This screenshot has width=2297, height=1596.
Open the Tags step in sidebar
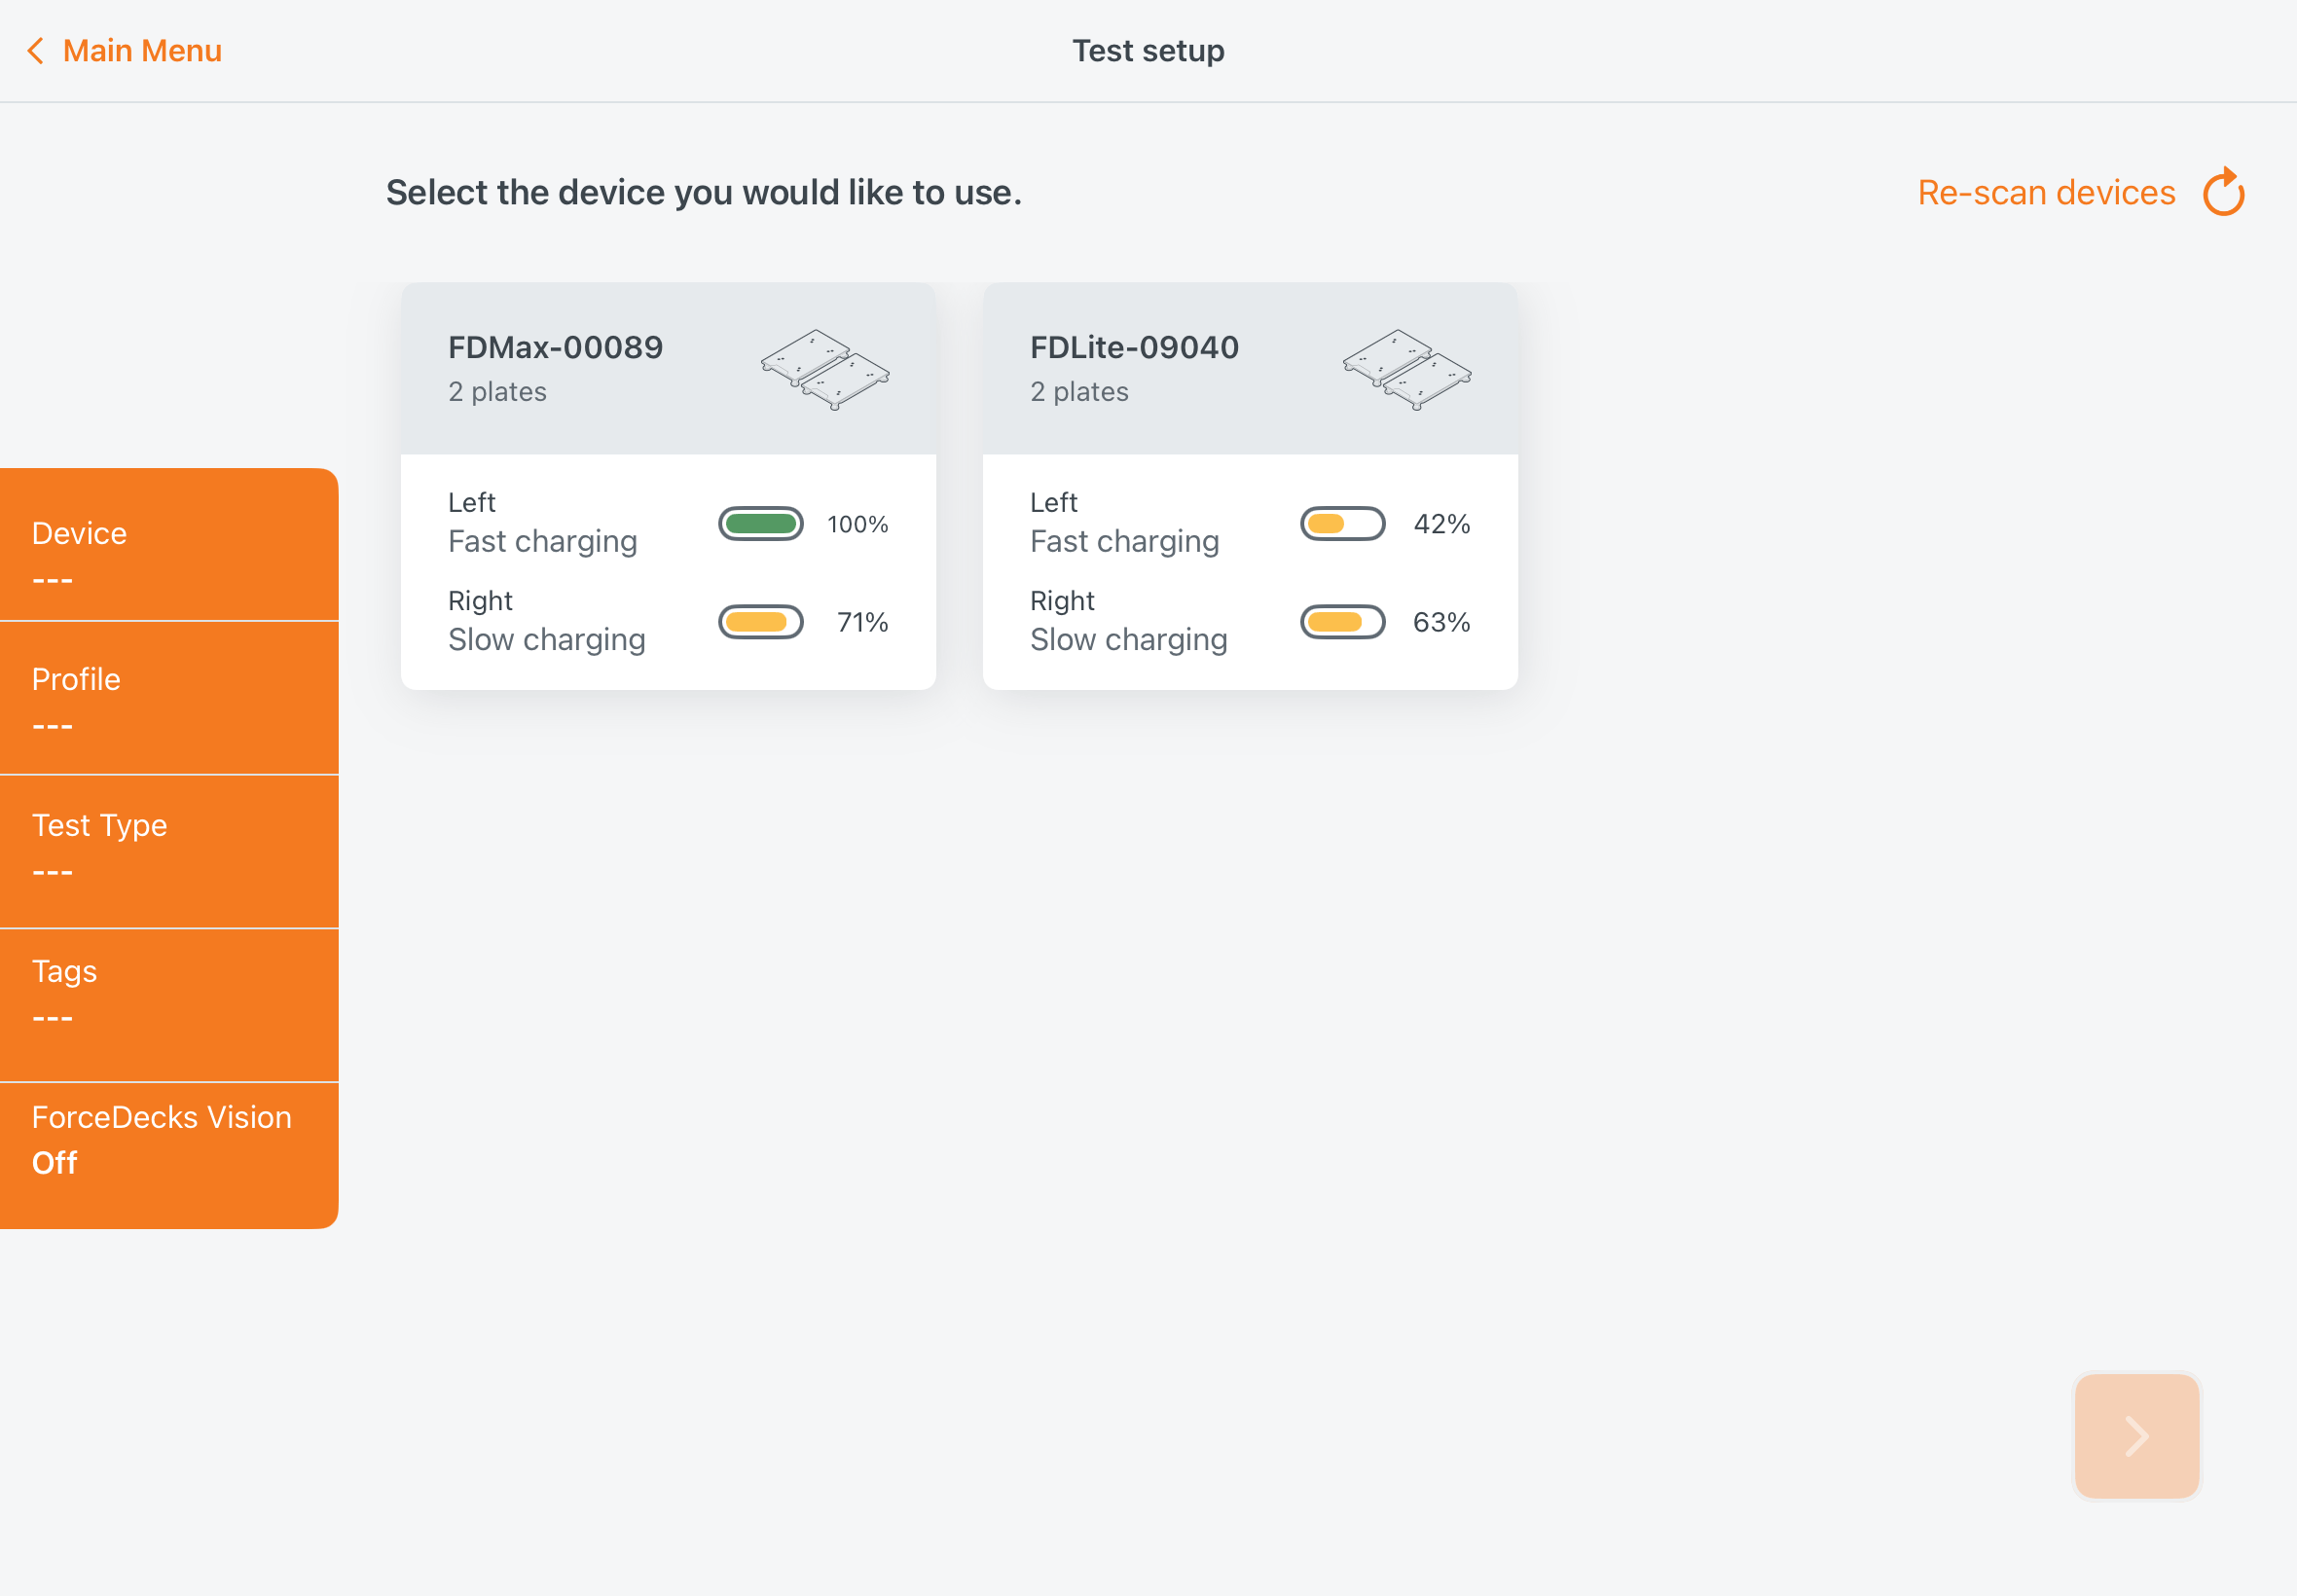(x=169, y=1005)
